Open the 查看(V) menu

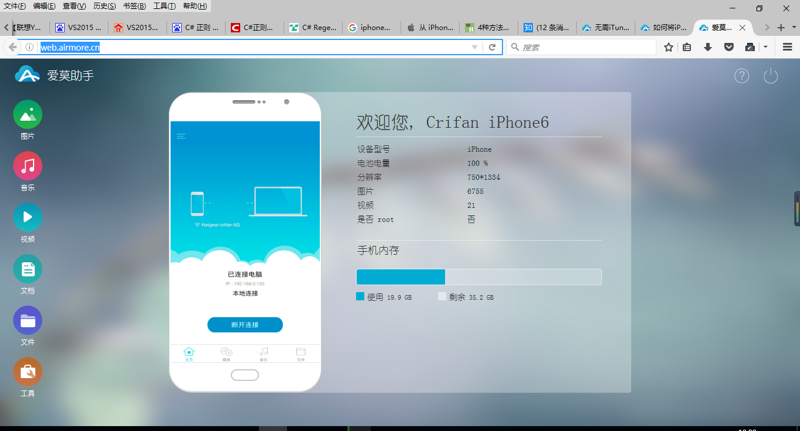pyautogui.click(x=74, y=6)
